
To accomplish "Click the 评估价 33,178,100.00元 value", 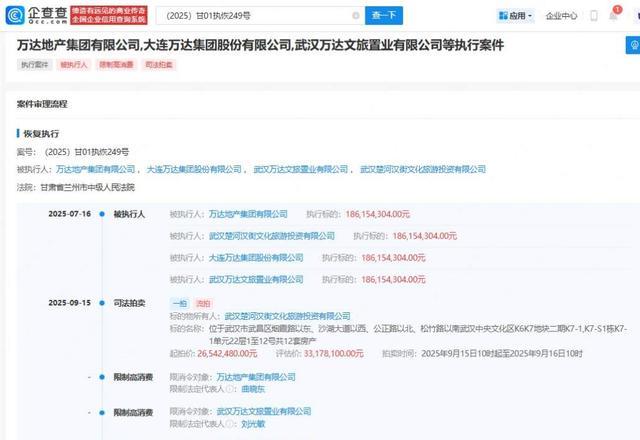I will [333, 353].
